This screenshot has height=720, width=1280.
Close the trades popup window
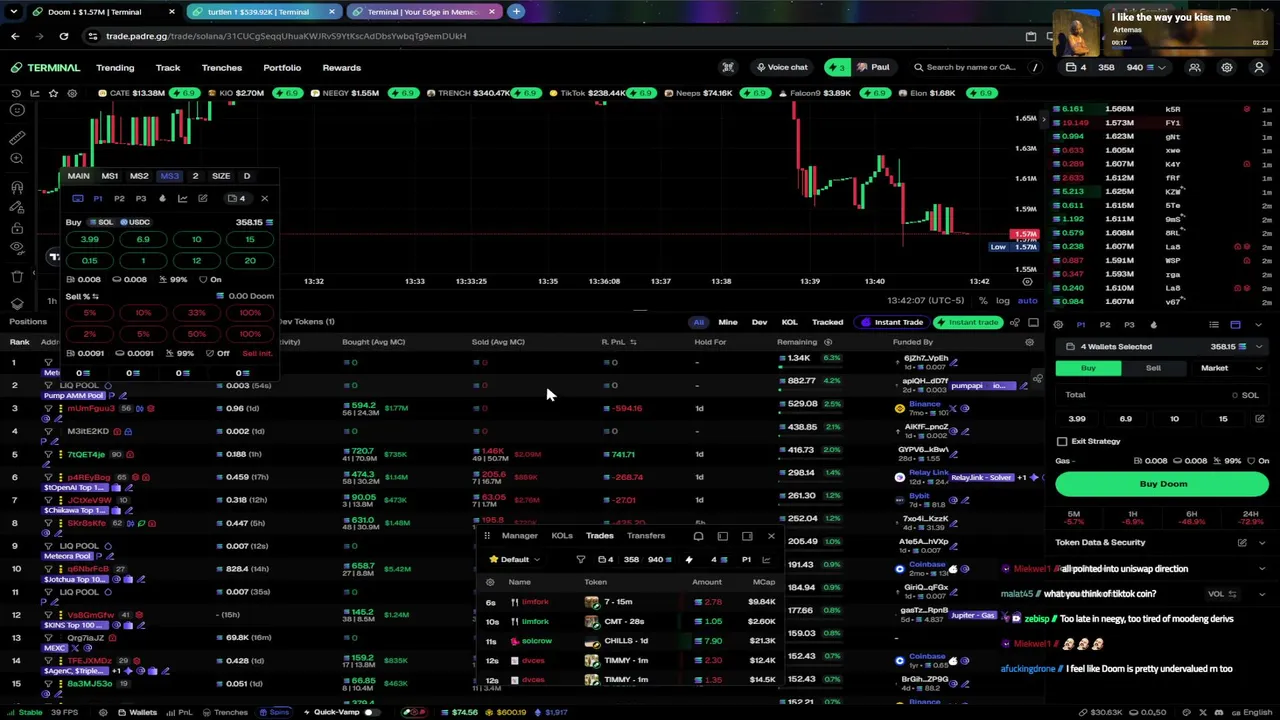click(771, 536)
